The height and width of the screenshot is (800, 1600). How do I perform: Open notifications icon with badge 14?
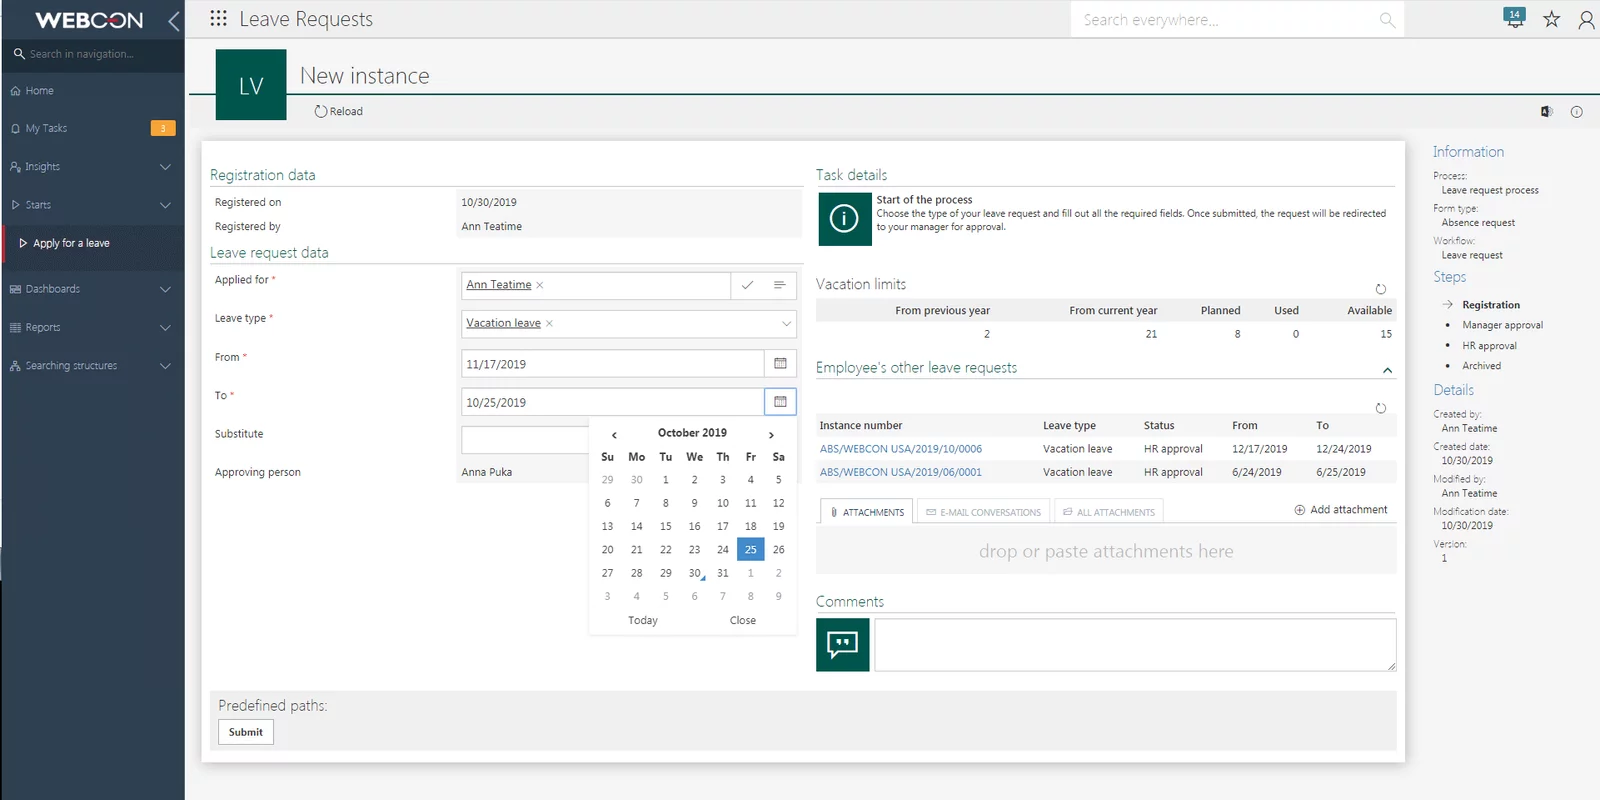[1514, 18]
